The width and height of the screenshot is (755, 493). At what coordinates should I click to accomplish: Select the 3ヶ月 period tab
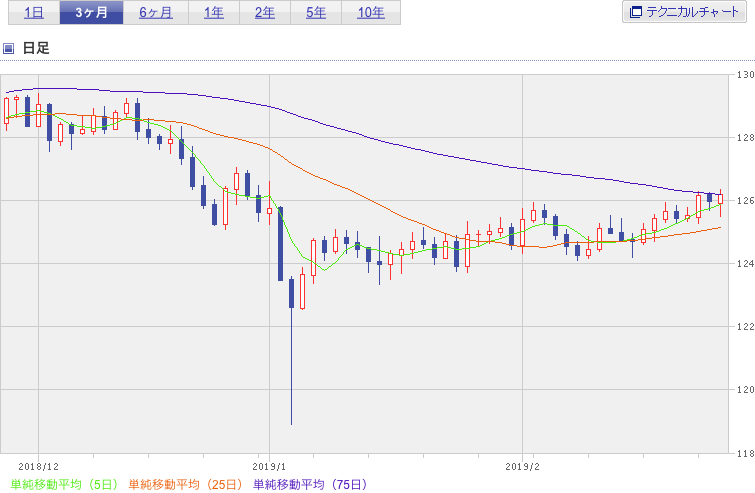pyautogui.click(x=91, y=13)
